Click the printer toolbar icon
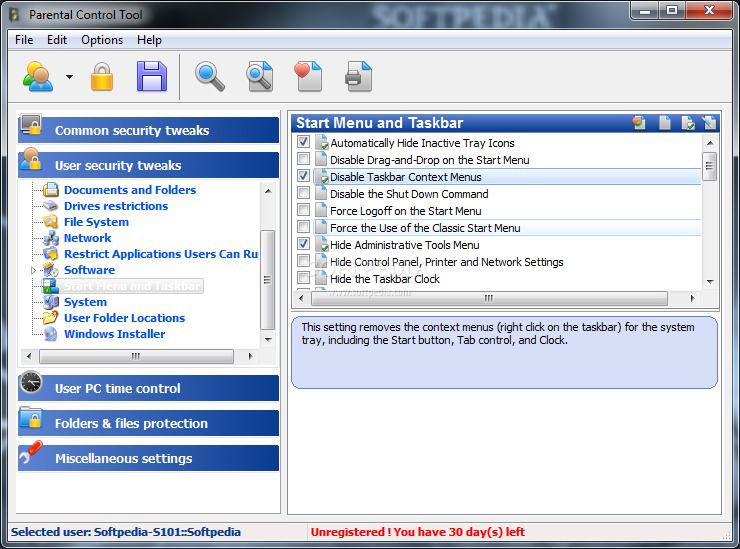740x549 pixels. coord(359,76)
